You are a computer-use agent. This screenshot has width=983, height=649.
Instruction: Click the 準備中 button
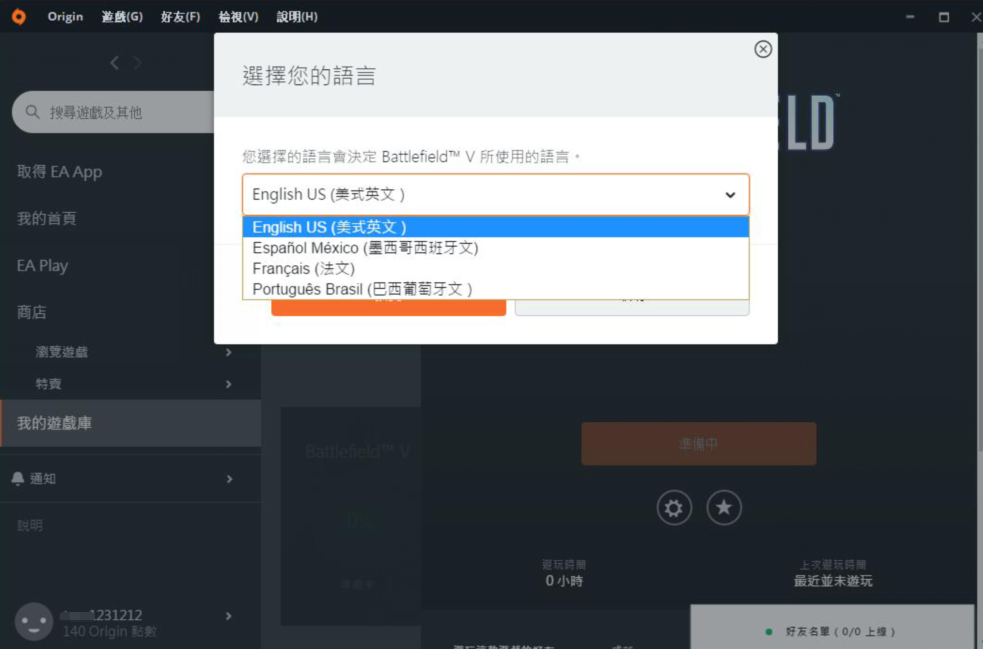pos(698,443)
